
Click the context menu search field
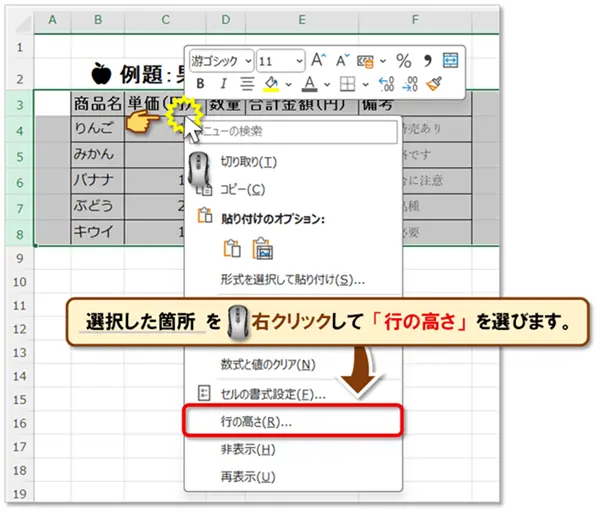(293, 131)
